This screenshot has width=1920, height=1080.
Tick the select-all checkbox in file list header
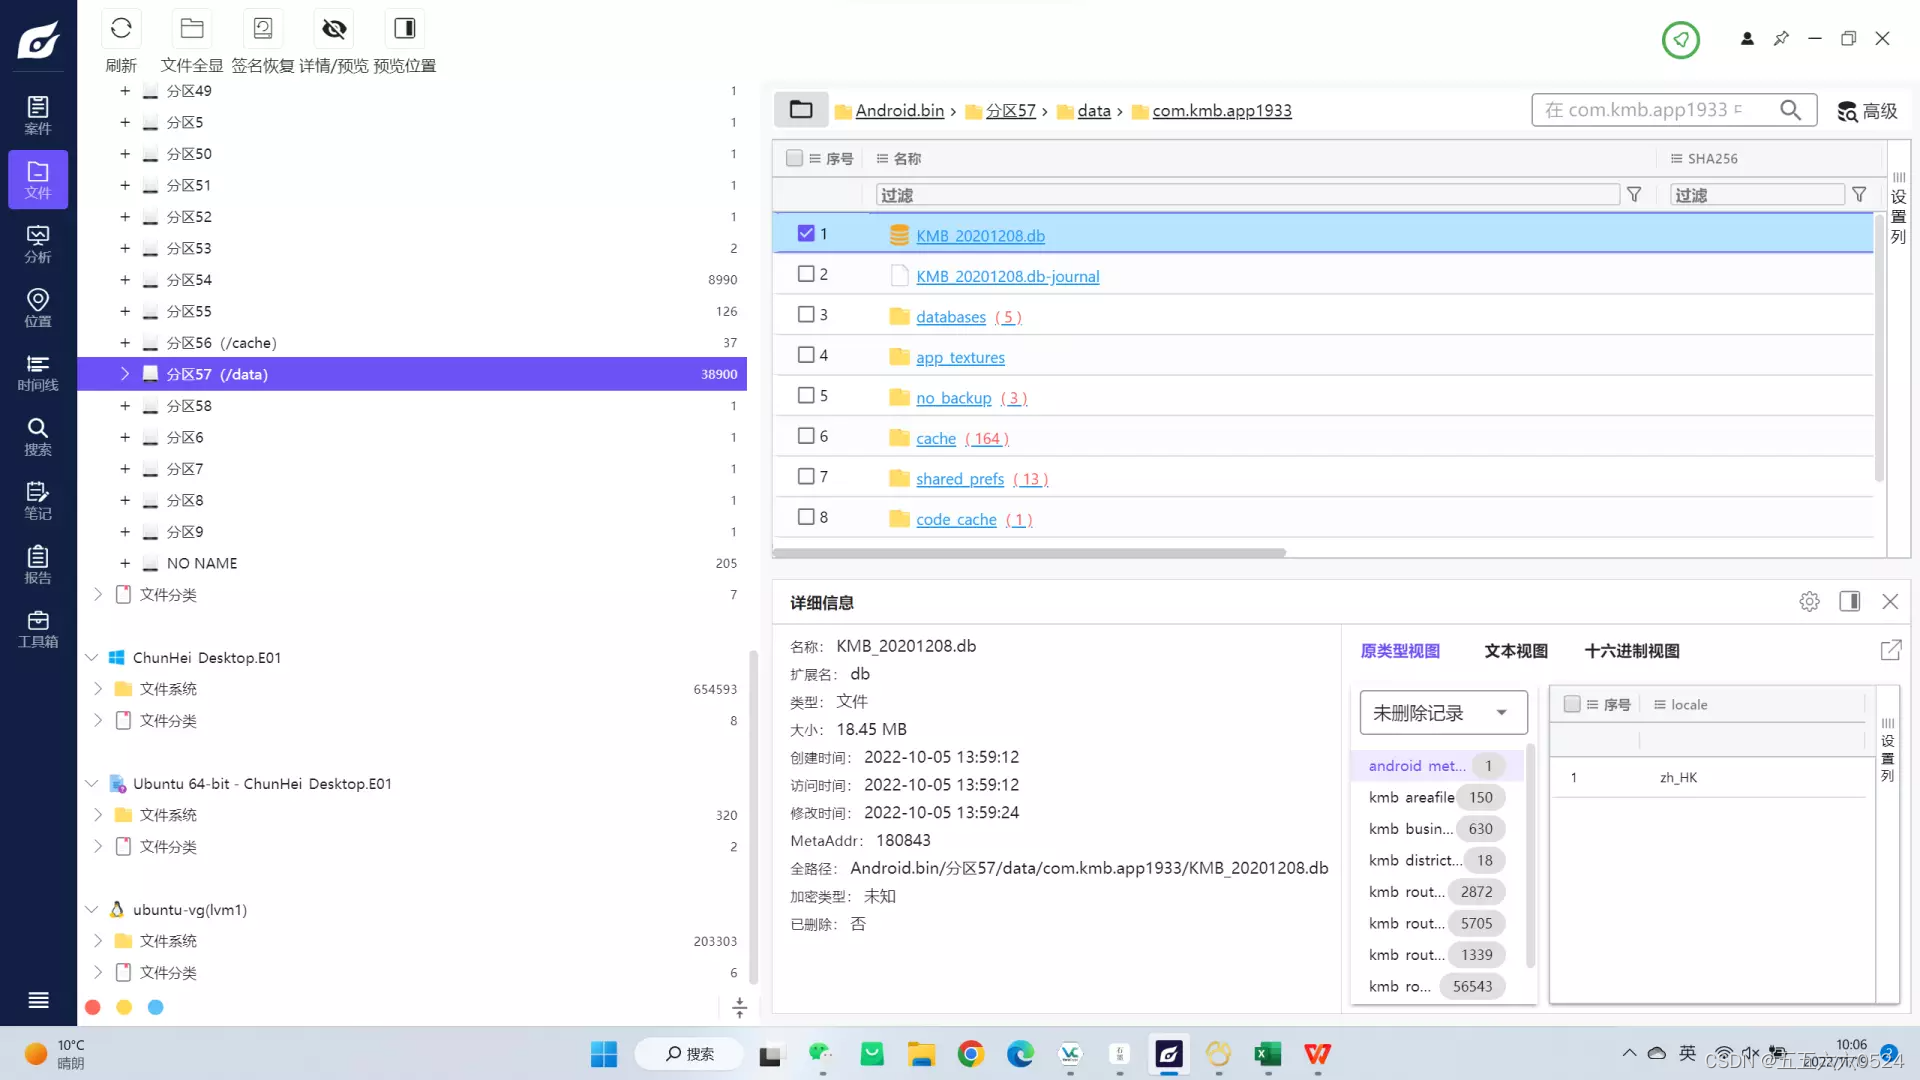point(794,158)
